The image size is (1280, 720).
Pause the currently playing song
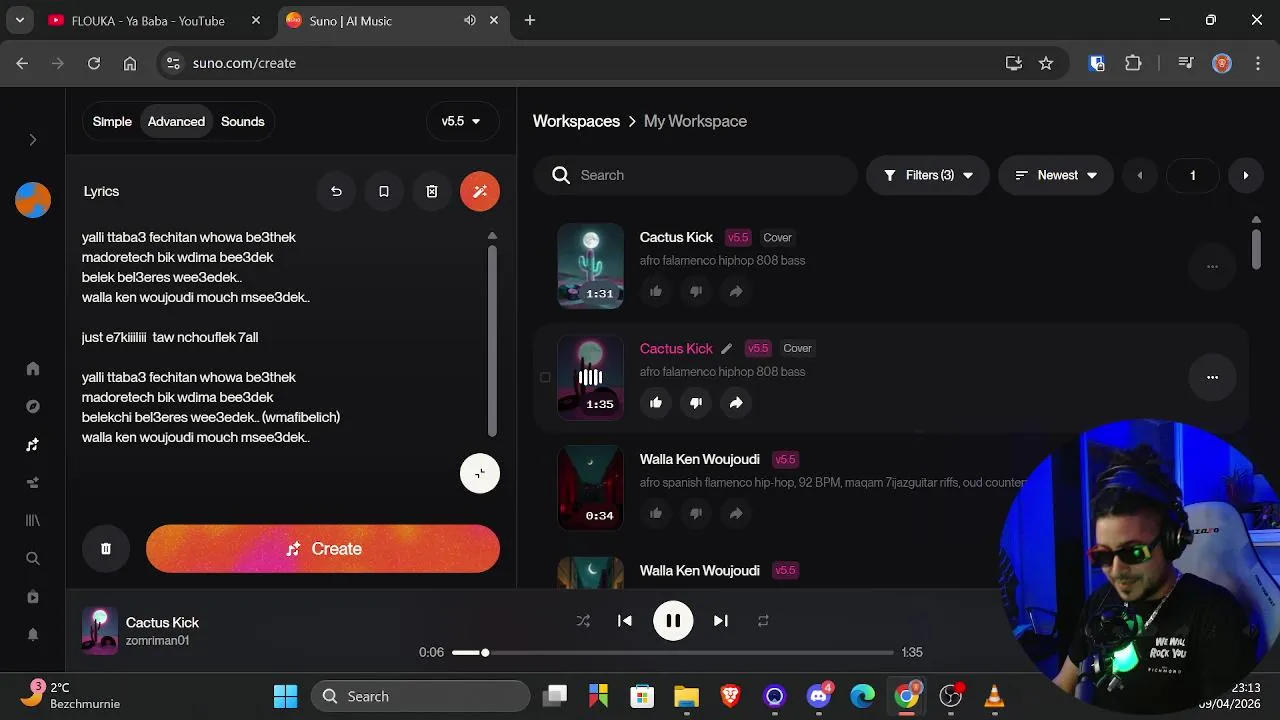point(673,621)
